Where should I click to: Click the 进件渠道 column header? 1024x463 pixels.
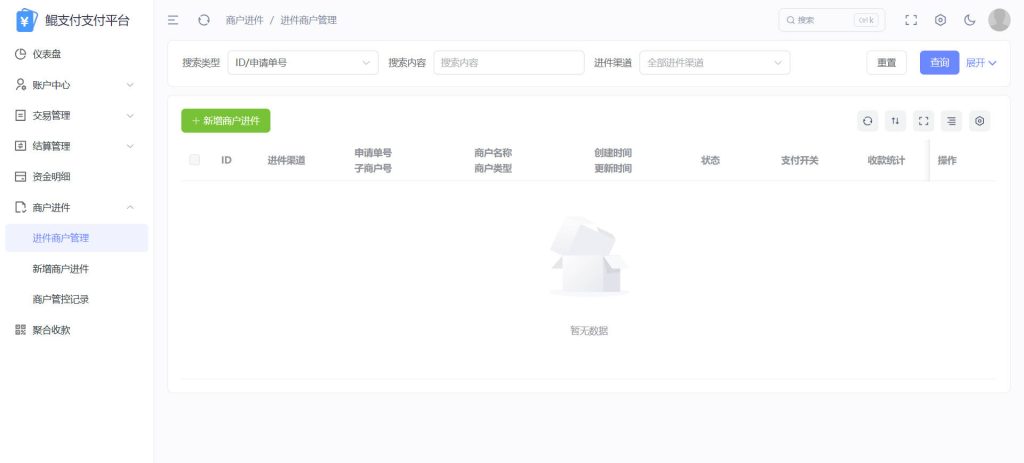pyautogui.click(x=286, y=160)
